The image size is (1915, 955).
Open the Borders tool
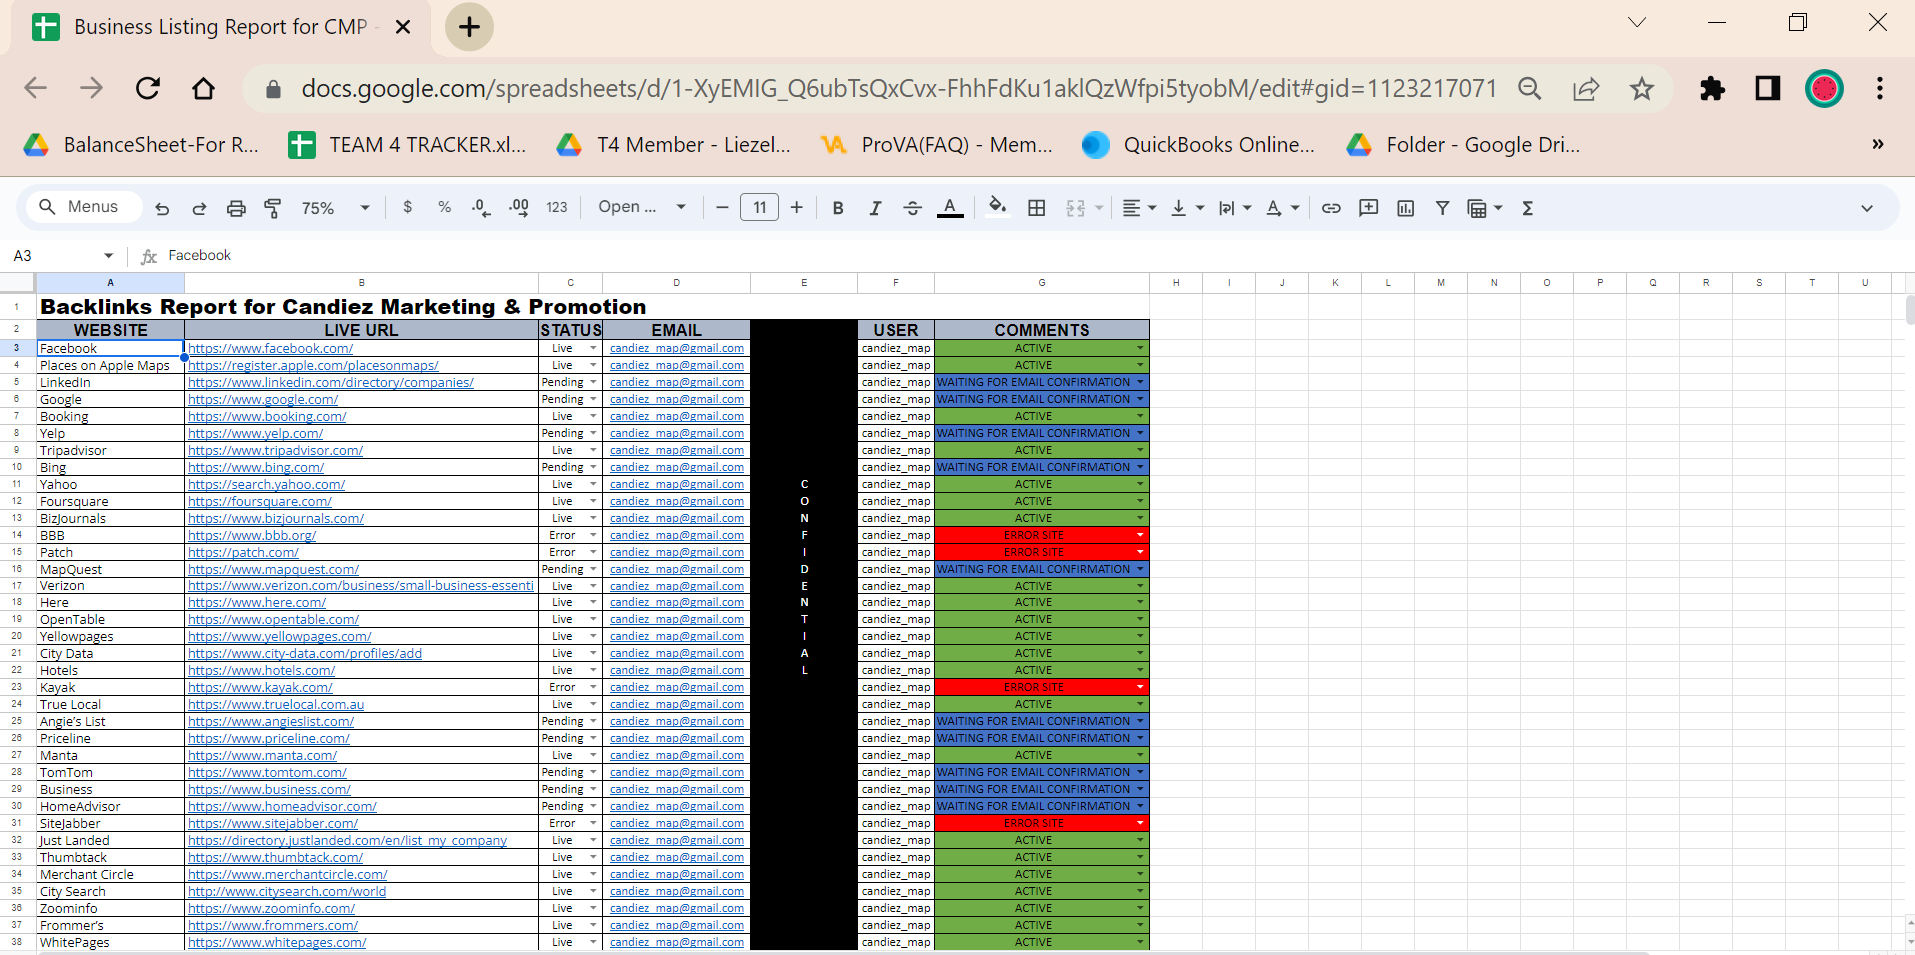[x=1037, y=208]
